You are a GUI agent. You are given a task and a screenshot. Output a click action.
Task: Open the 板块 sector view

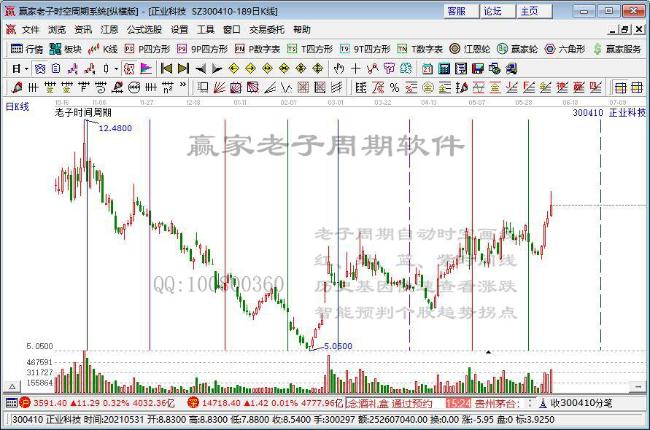click(x=65, y=49)
